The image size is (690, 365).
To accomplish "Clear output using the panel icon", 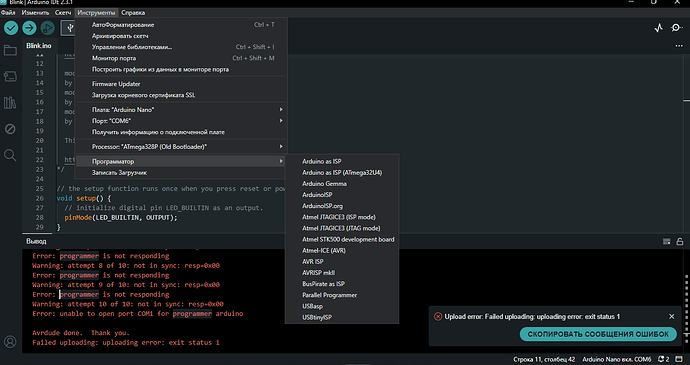I will point(667,241).
